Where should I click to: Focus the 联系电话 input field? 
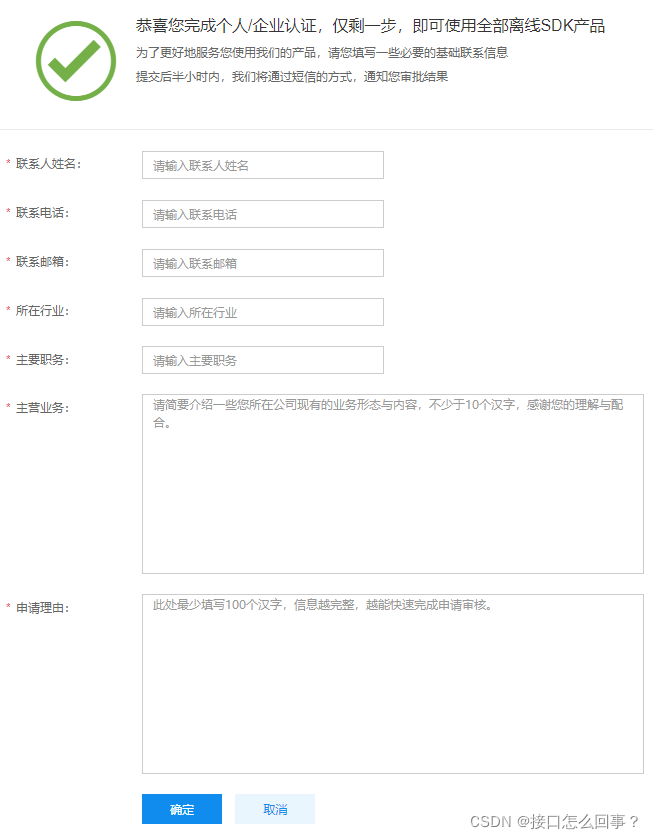click(x=263, y=214)
